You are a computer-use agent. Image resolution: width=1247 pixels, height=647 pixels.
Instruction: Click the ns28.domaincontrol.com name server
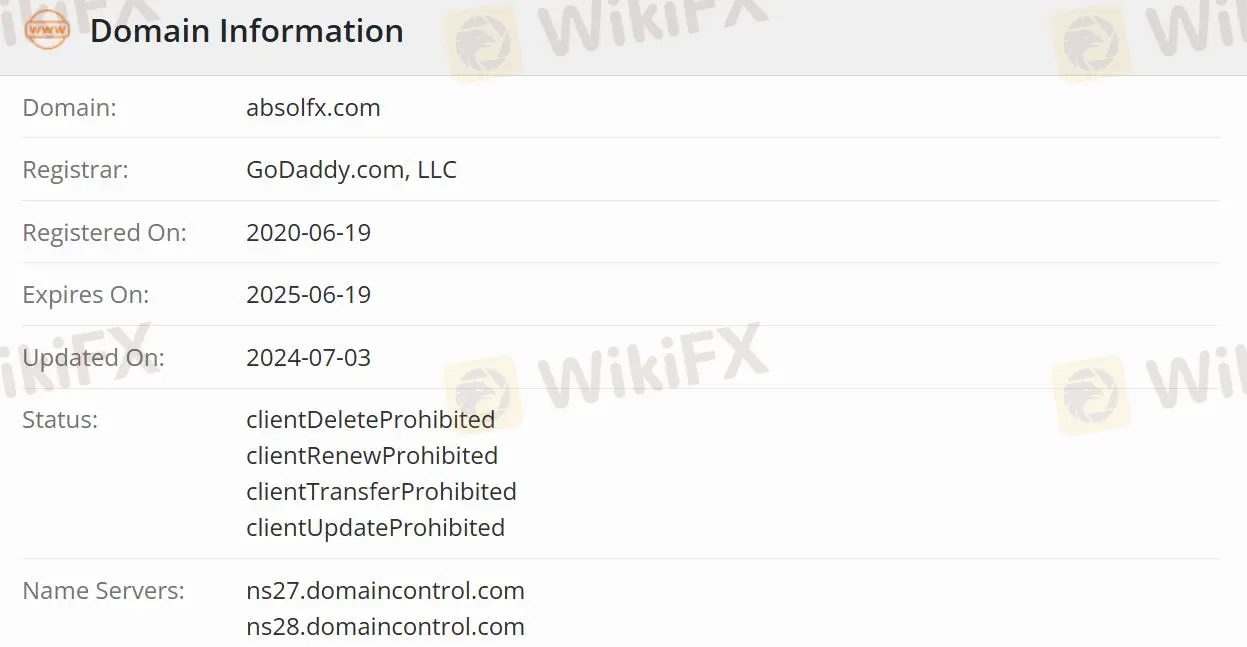click(x=385, y=627)
